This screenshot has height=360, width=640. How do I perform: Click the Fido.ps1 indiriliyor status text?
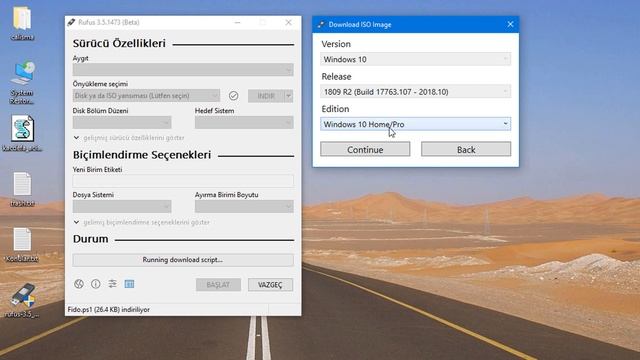click(109, 310)
